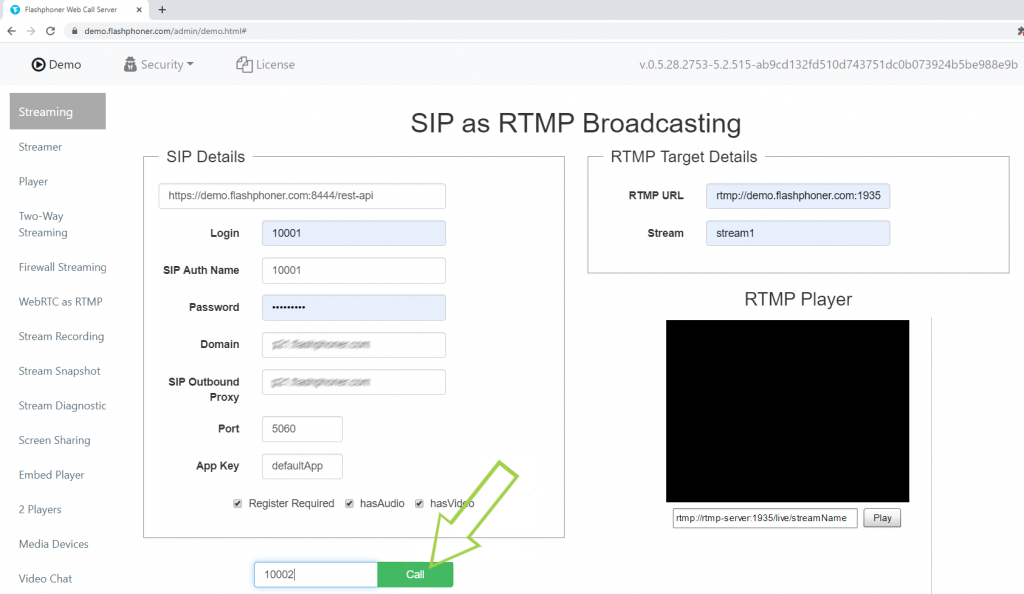Open the Two-Way Streaming example

tap(43, 224)
